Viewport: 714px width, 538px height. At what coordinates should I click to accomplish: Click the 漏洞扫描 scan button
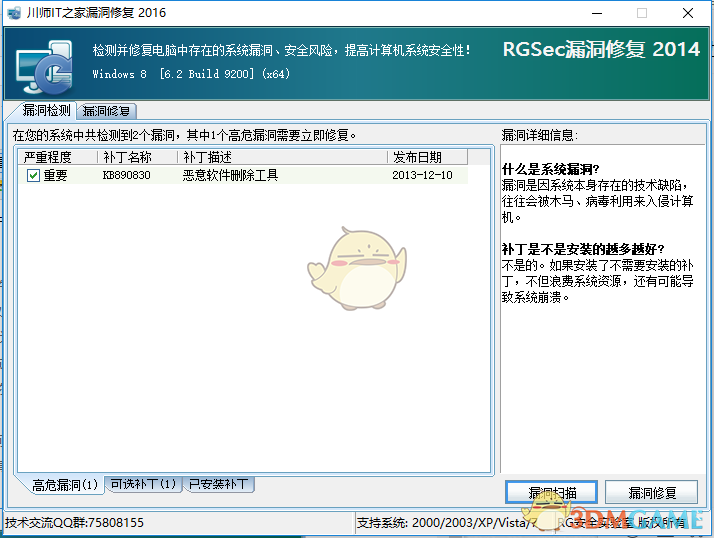coord(551,492)
